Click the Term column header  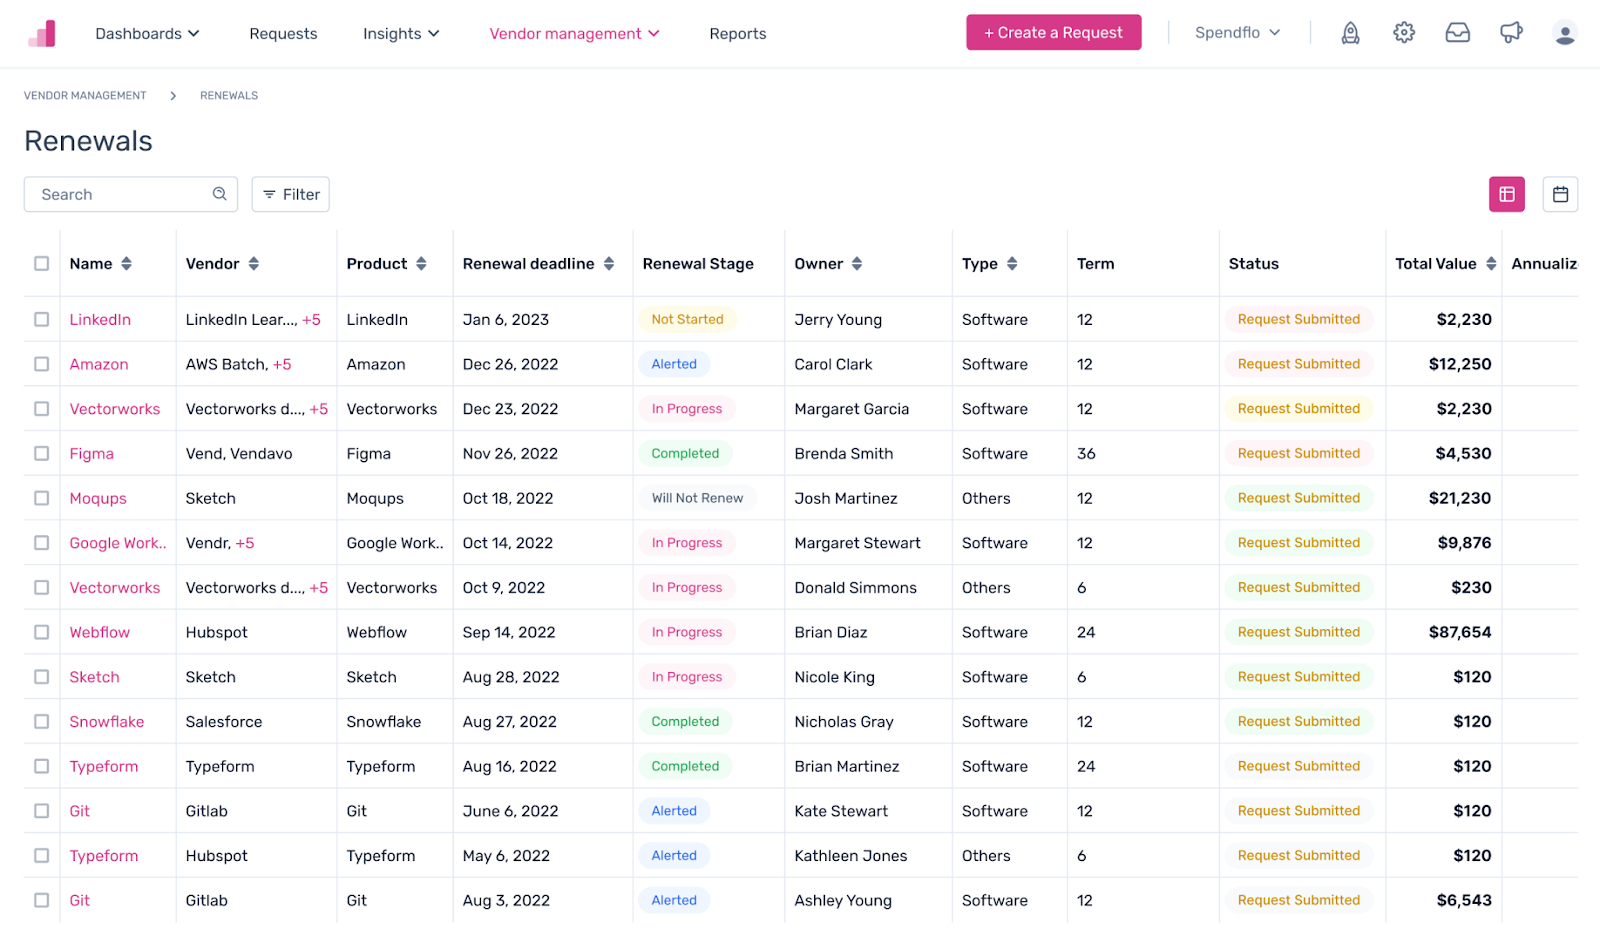(x=1095, y=264)
